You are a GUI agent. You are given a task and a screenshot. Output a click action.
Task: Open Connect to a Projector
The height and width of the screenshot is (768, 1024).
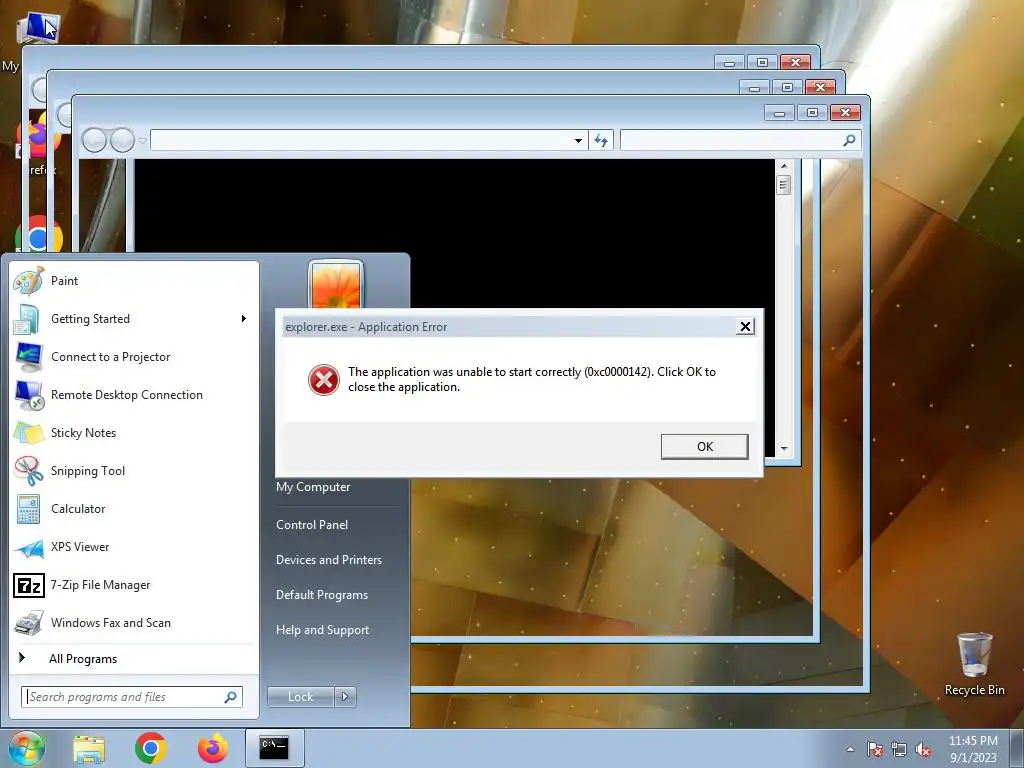pos(134,357)
